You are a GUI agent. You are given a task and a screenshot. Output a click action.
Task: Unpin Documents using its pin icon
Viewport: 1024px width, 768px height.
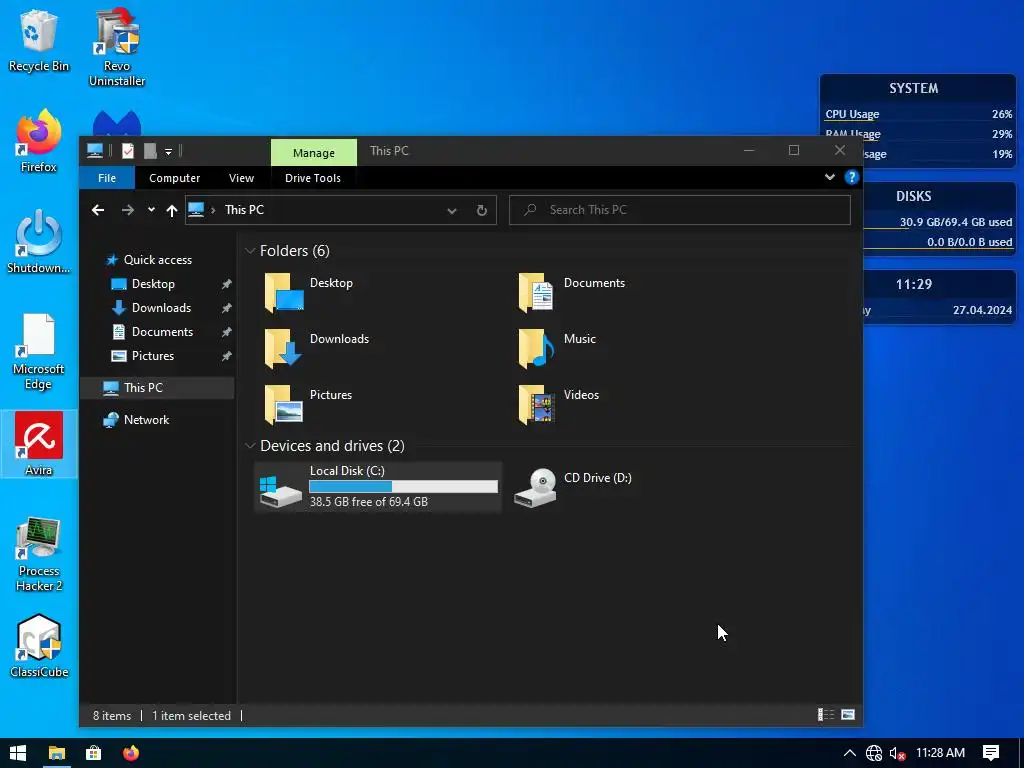(x=226, y=332)
